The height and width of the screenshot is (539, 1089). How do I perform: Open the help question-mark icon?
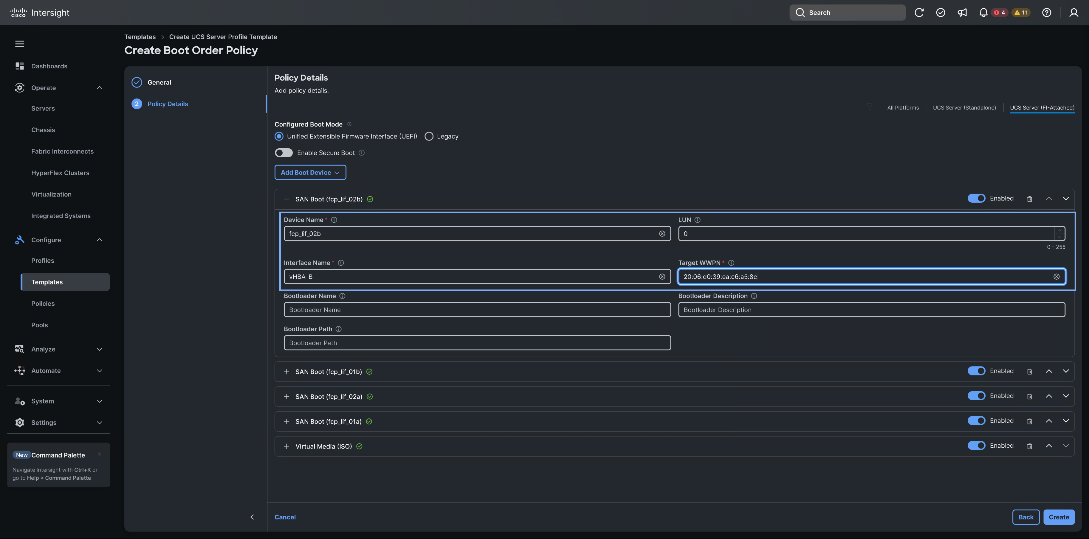[1047, 13]
